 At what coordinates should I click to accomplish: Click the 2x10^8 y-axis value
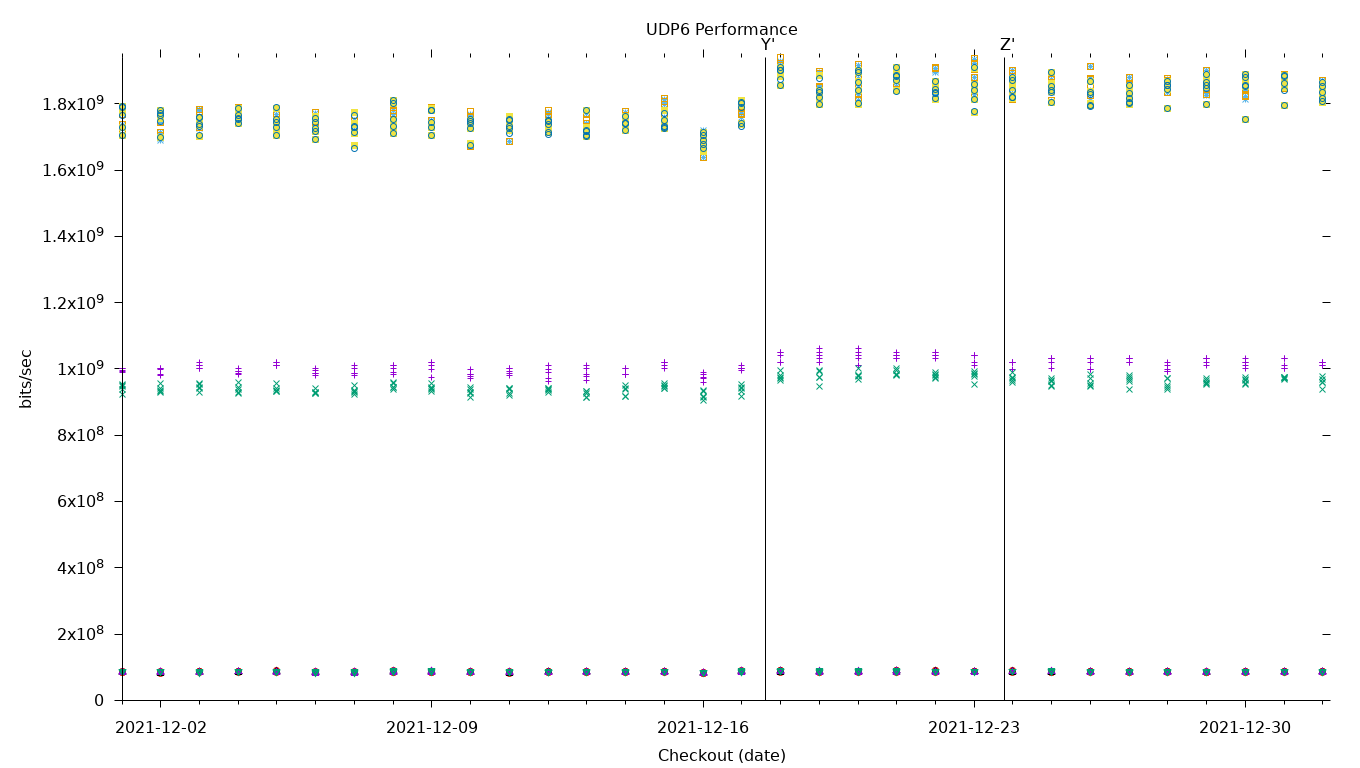click(x=81, y=633)
